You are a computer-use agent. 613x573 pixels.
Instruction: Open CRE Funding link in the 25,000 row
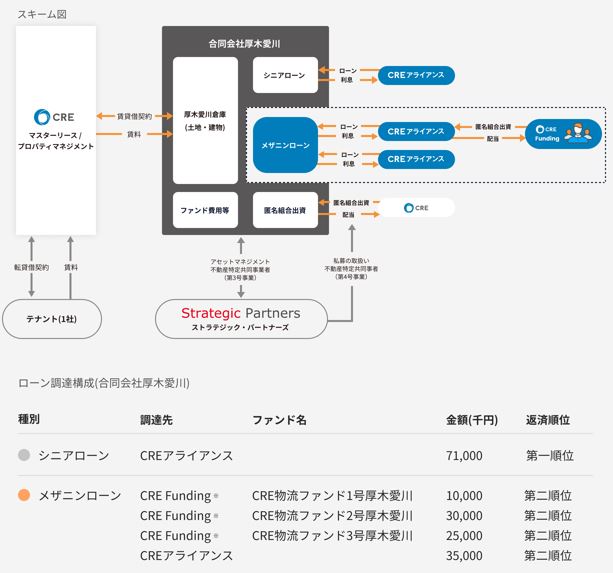point(176,535)
